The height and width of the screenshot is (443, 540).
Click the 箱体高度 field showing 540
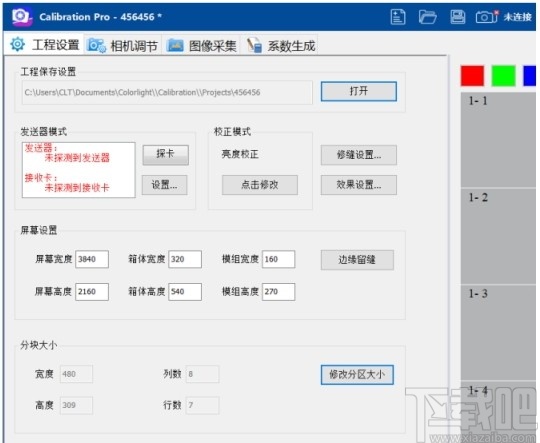(185, 292)
